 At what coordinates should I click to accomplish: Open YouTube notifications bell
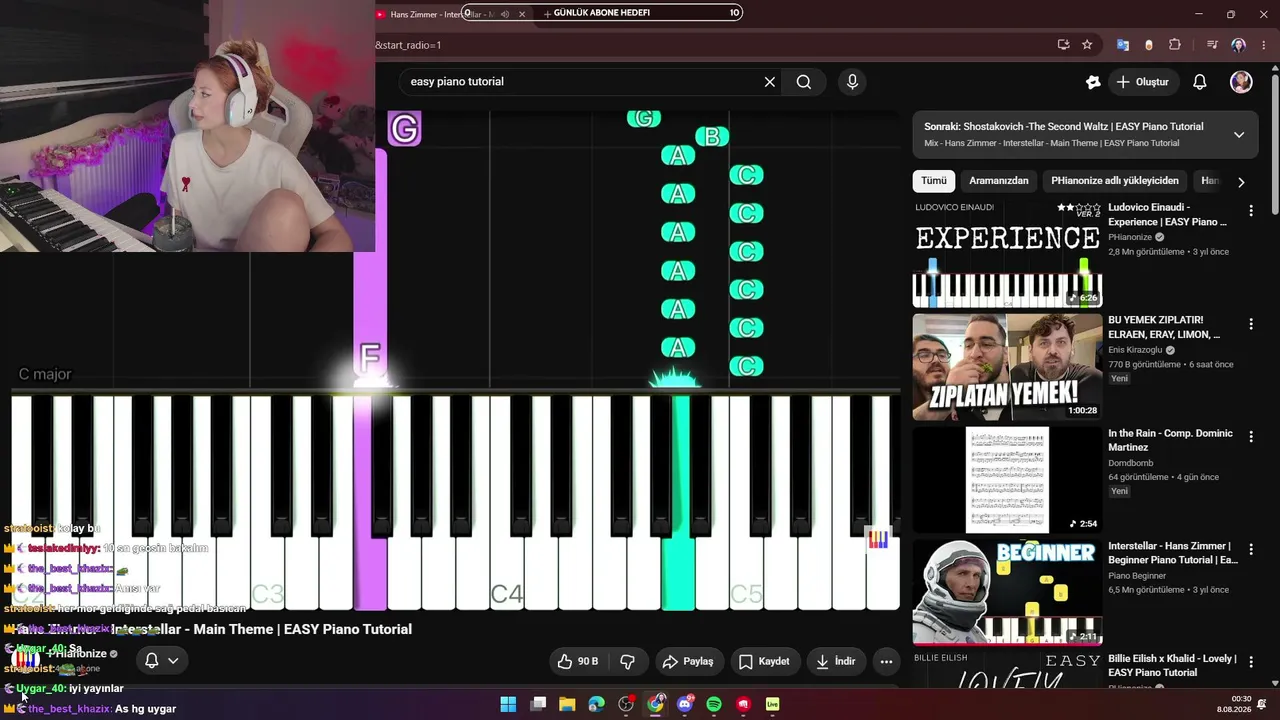click(x=1200, y=82)
